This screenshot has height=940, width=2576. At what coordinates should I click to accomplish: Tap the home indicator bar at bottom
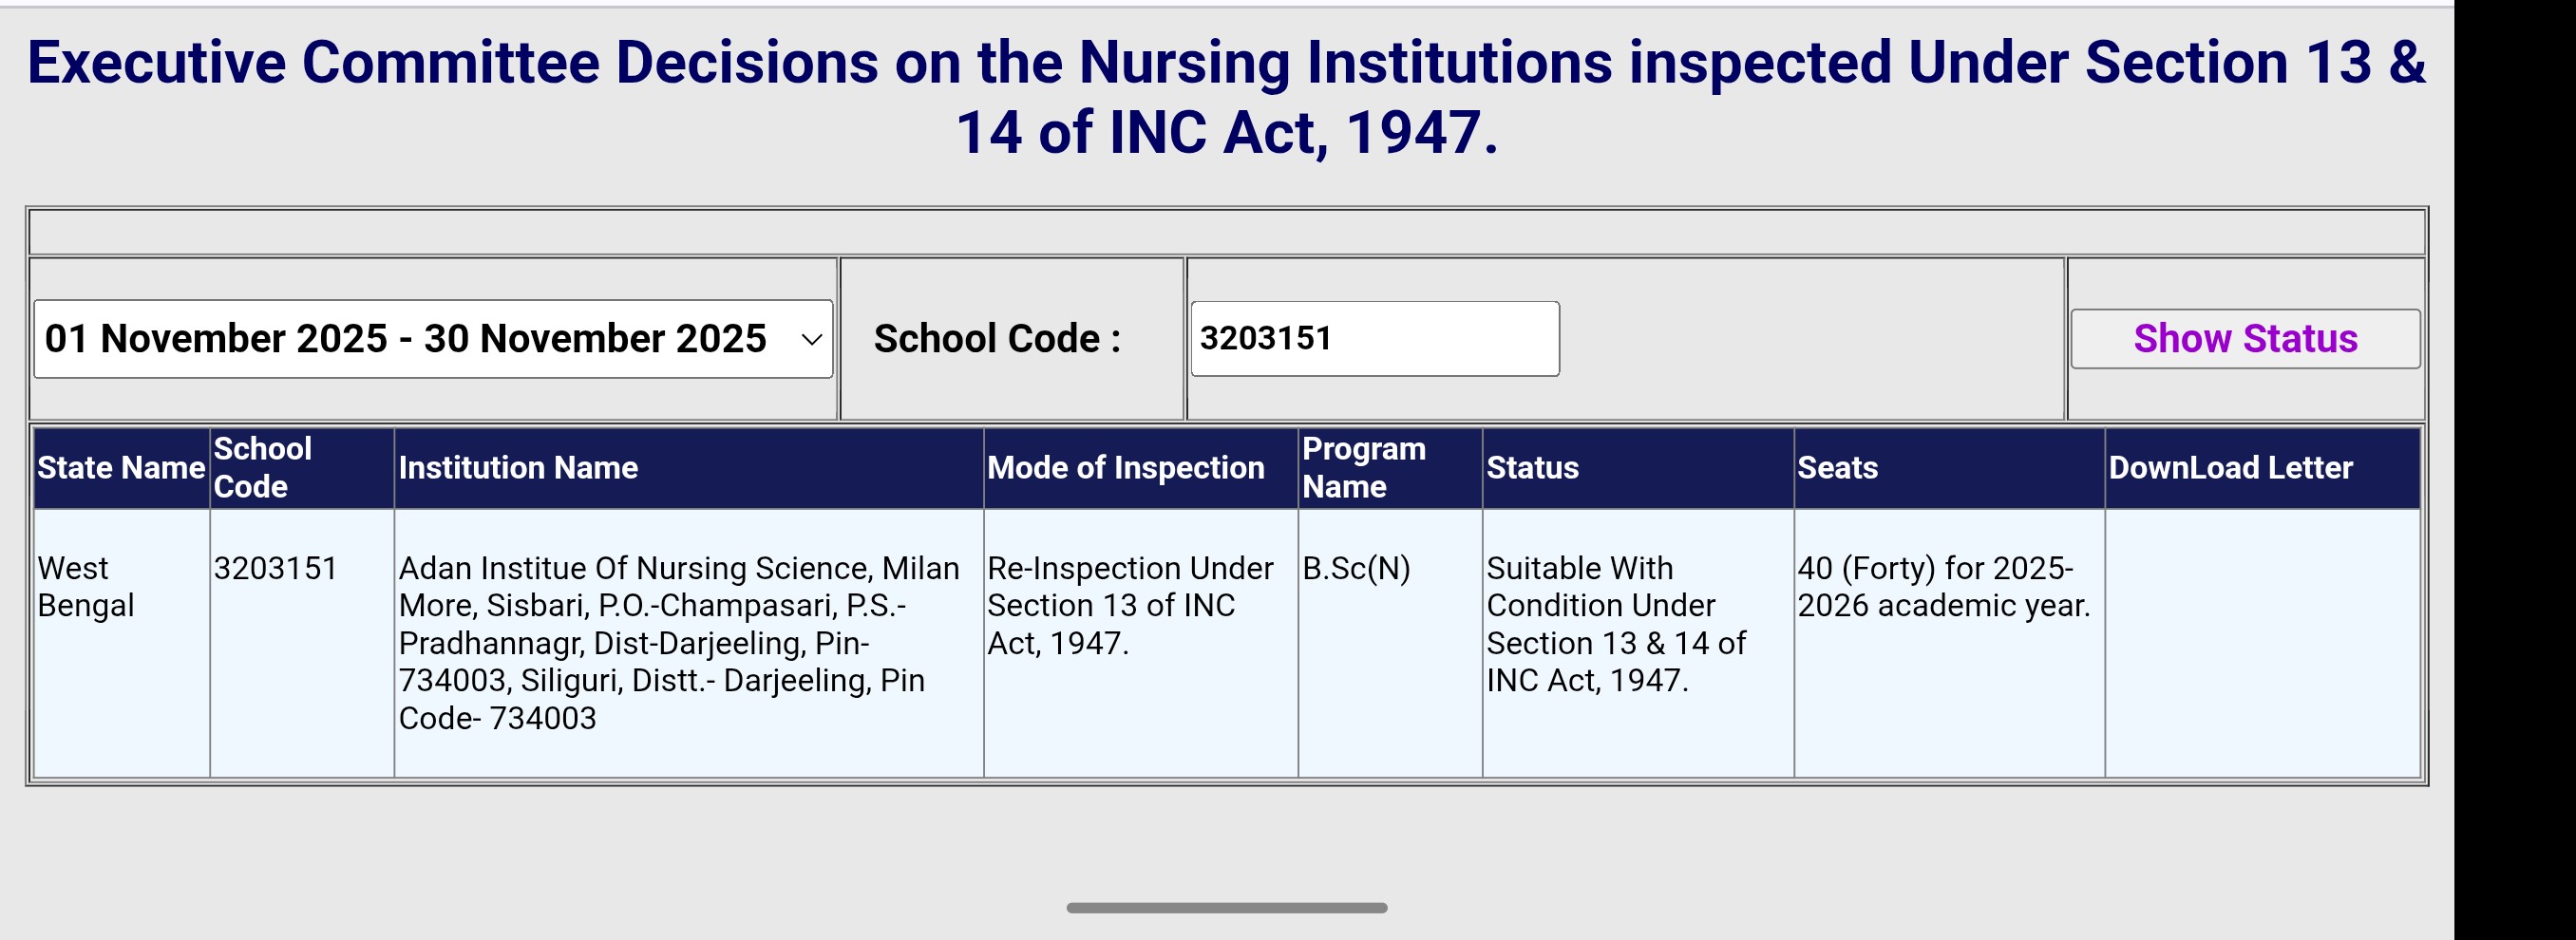click(x=1226, y=908)
